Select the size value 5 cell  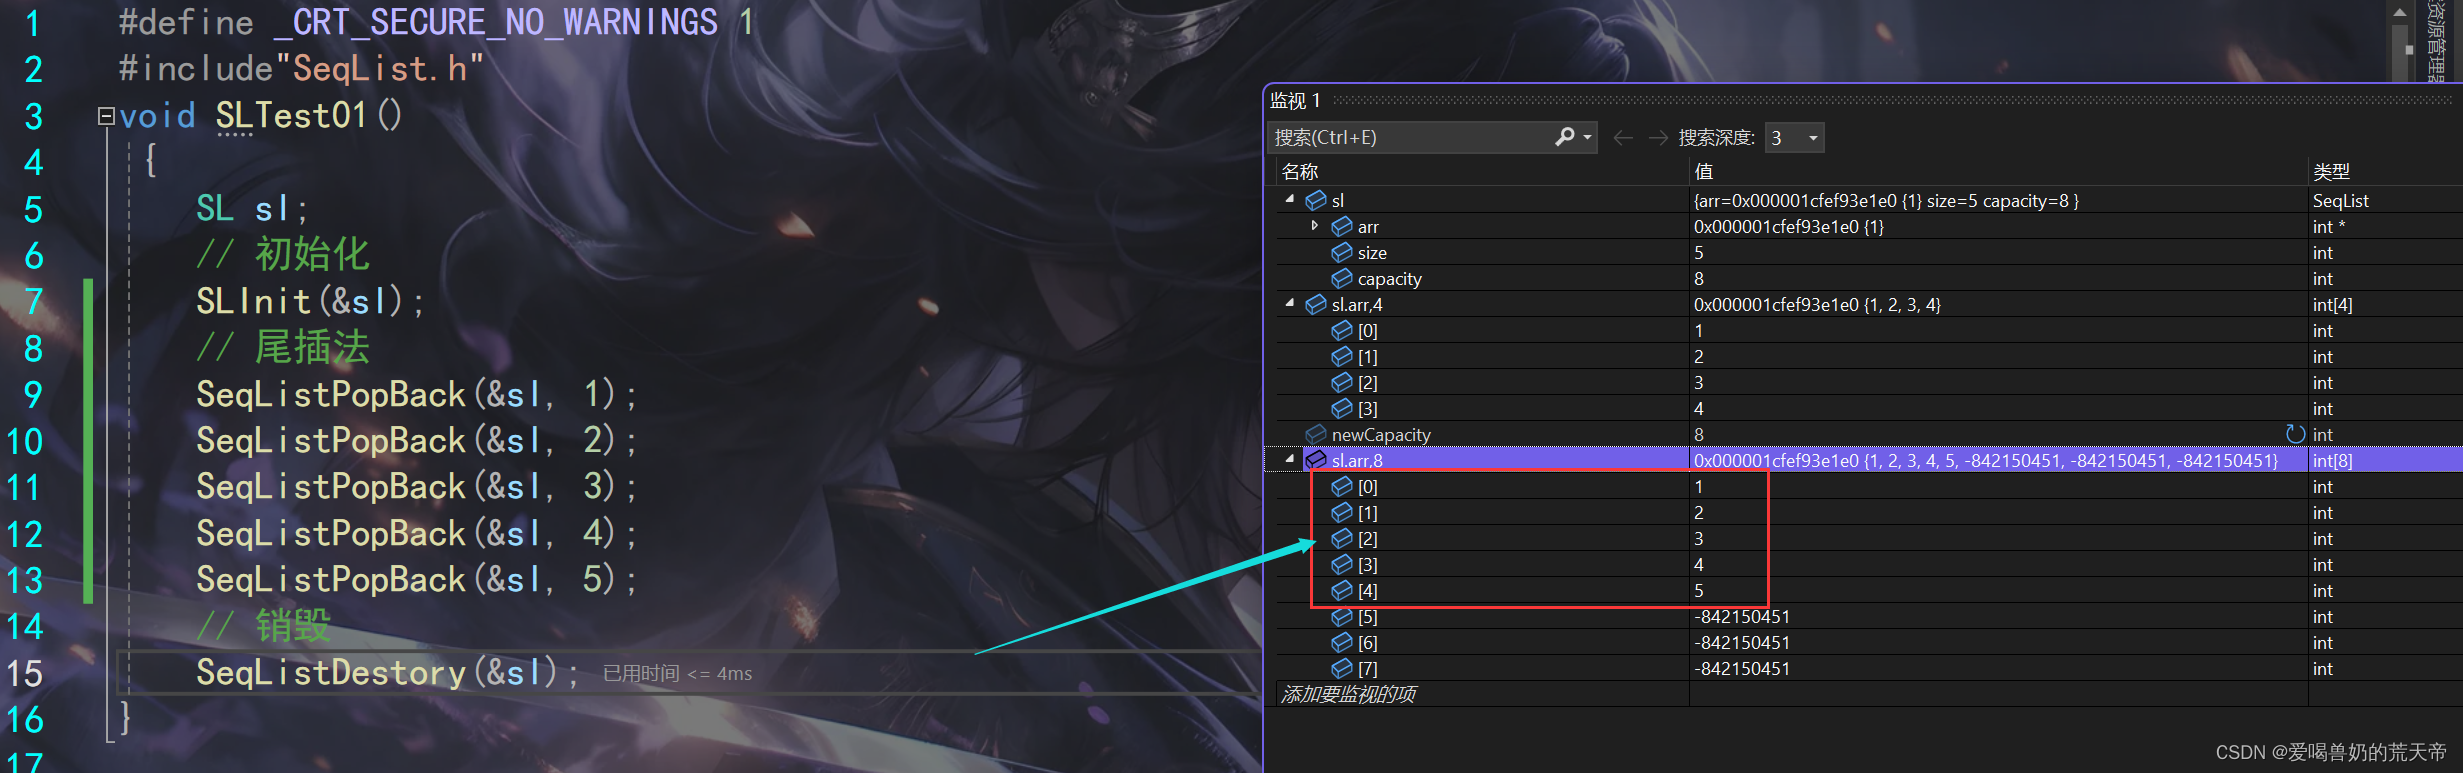pyautogui.click(x=1998, y=252)
